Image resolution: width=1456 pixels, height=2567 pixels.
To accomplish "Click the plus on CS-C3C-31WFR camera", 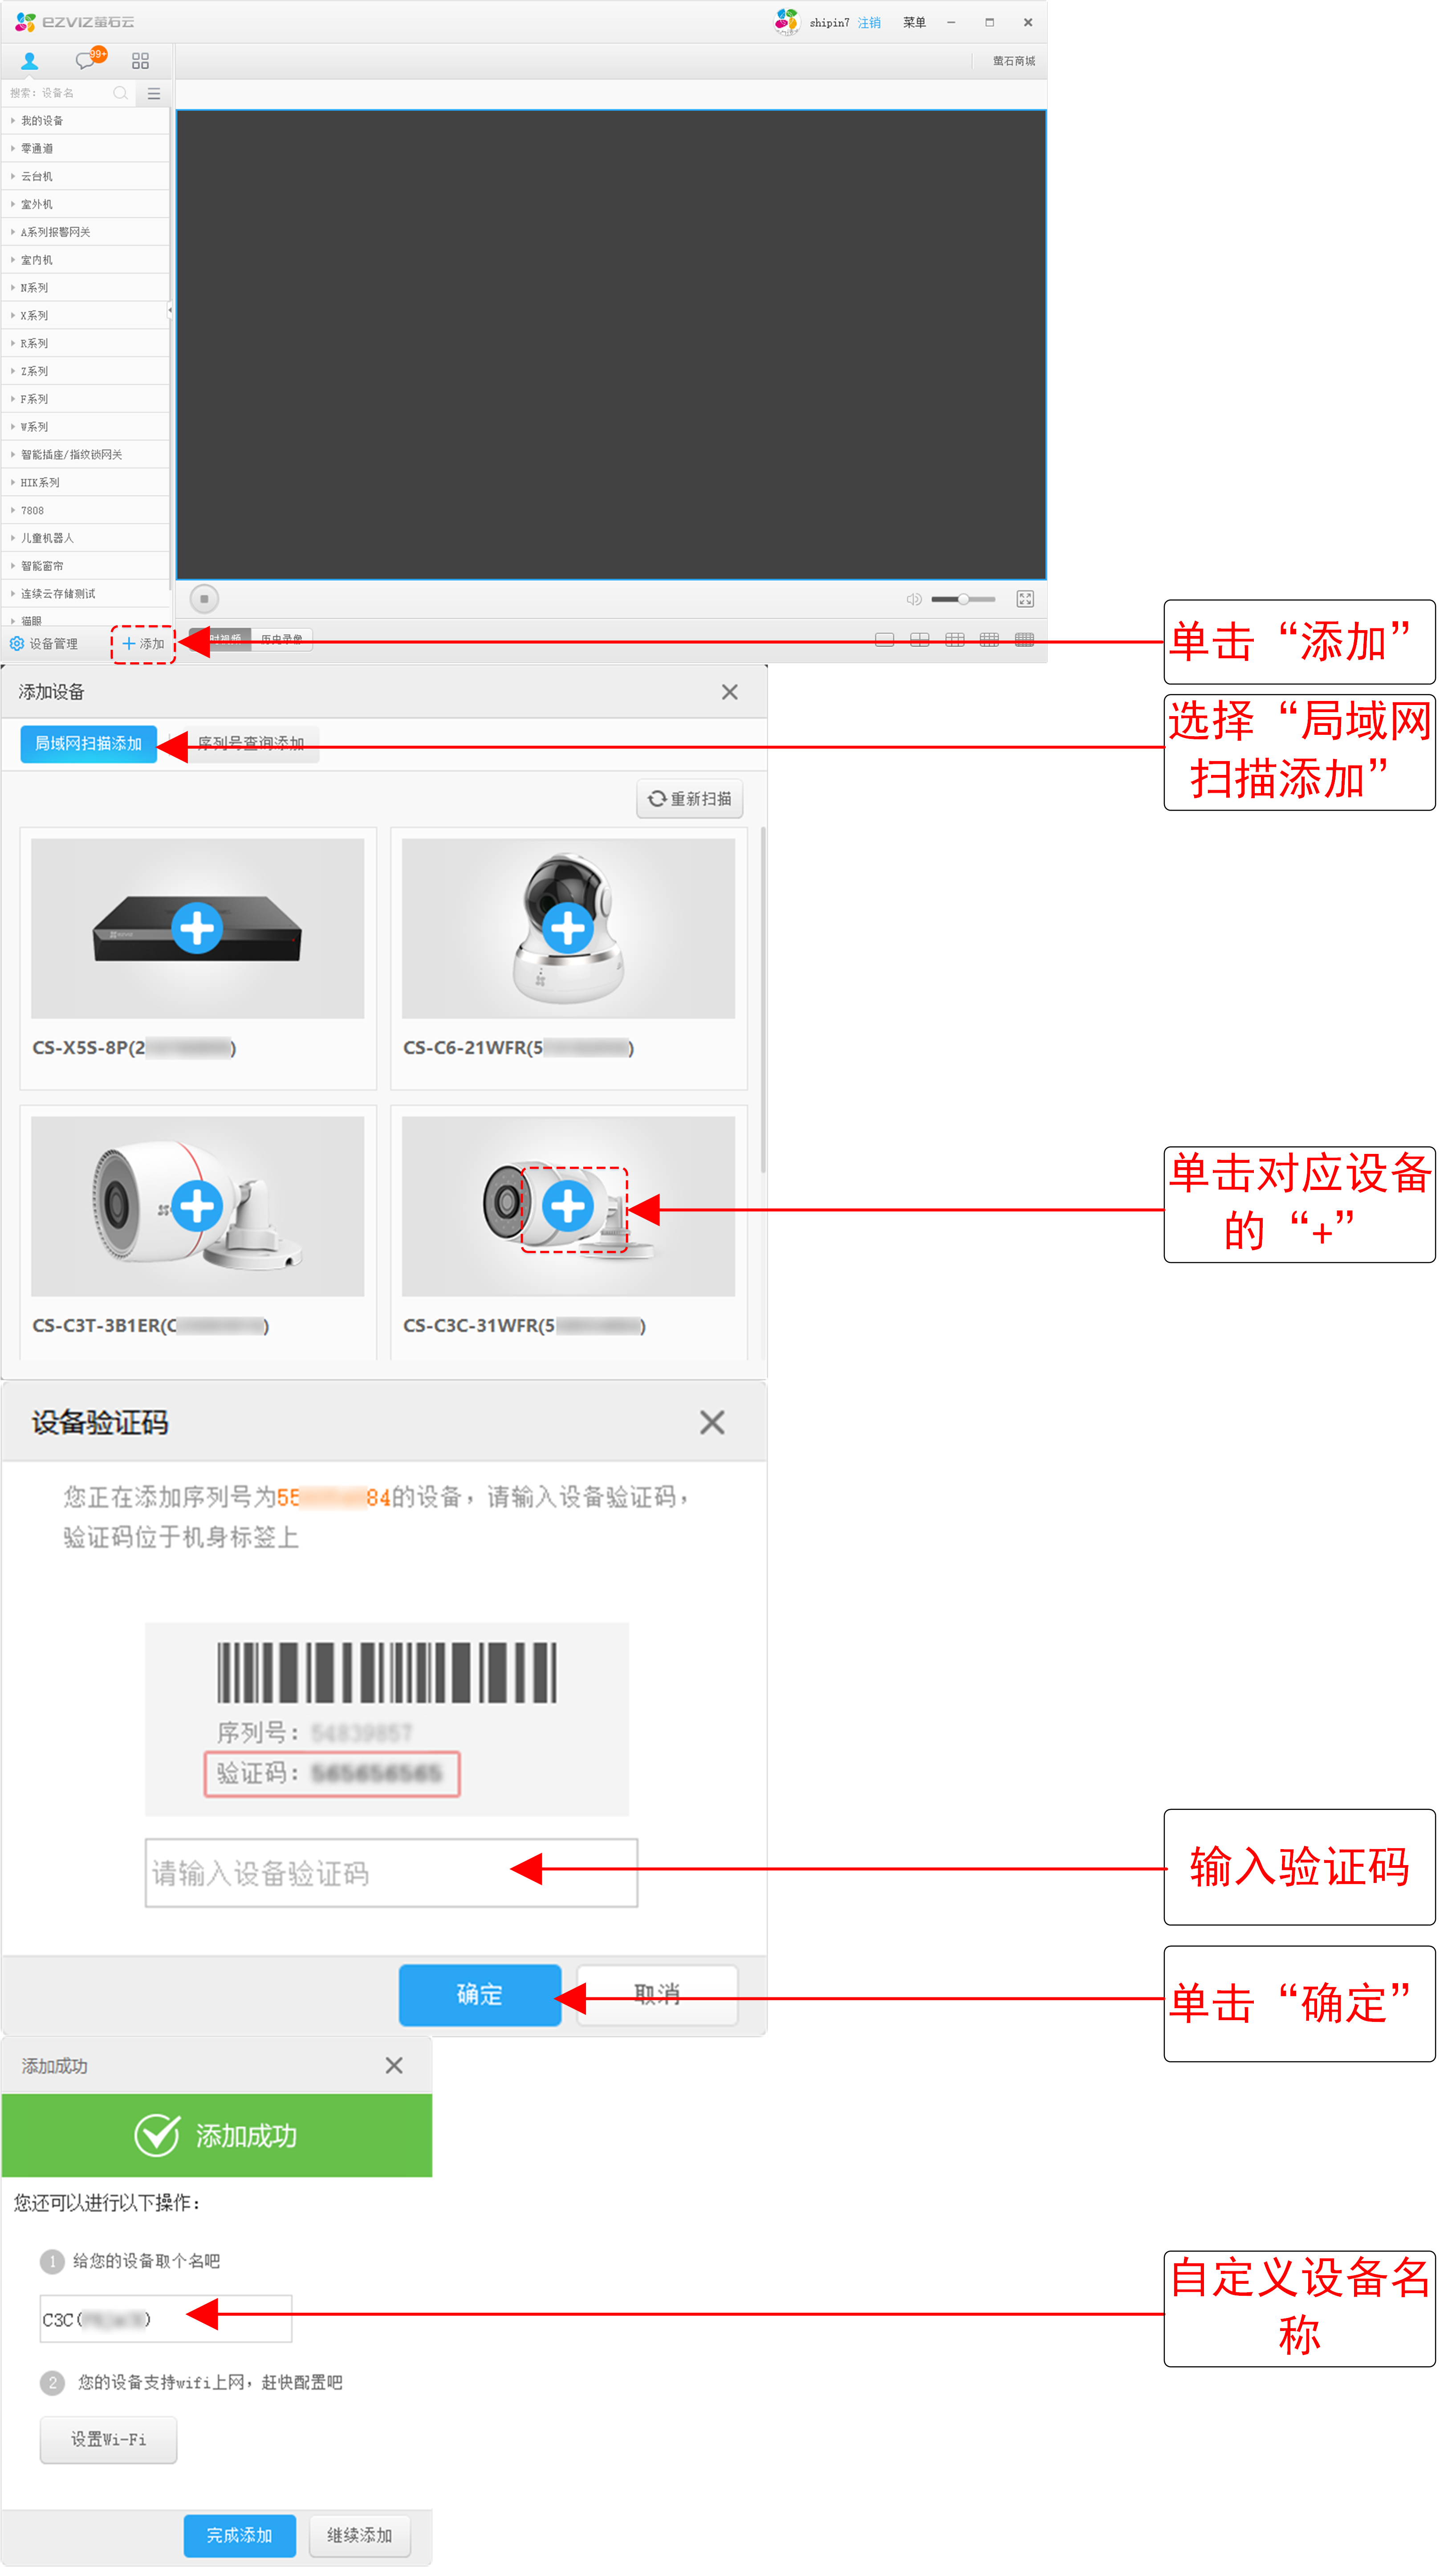I will [568, 1206].
